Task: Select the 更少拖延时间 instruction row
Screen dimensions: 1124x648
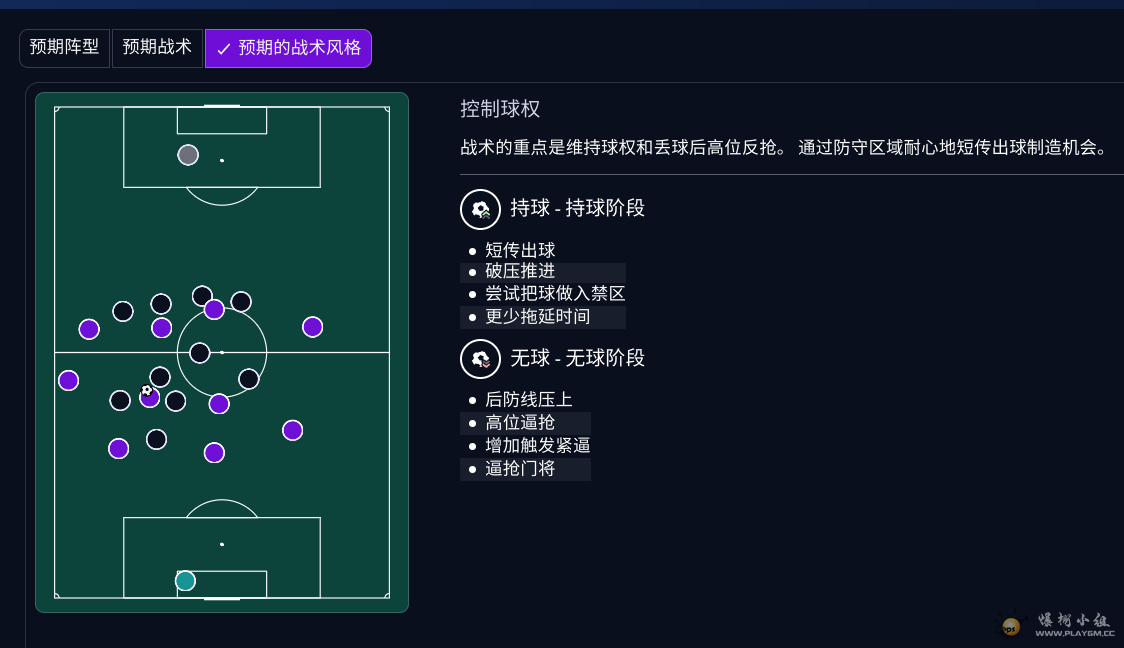Action: click(538, 317)
